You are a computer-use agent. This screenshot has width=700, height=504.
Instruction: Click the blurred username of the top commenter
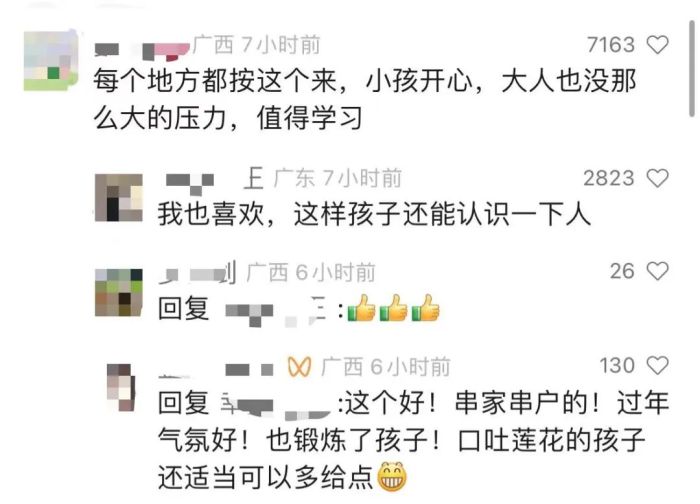pos(142,50)
